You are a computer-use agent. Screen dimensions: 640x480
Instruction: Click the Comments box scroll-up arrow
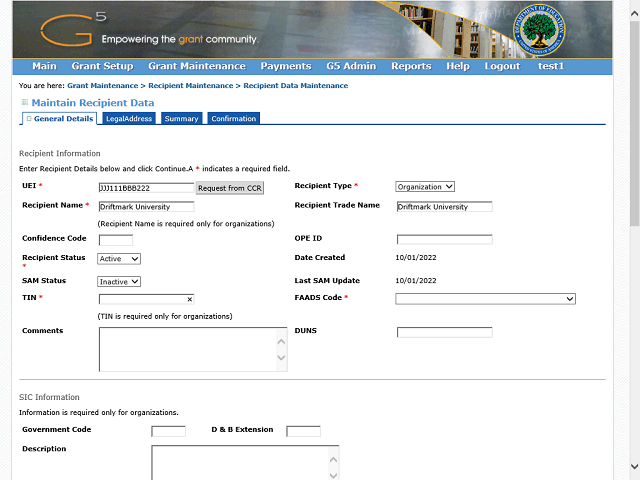click(x=281, y=342)
